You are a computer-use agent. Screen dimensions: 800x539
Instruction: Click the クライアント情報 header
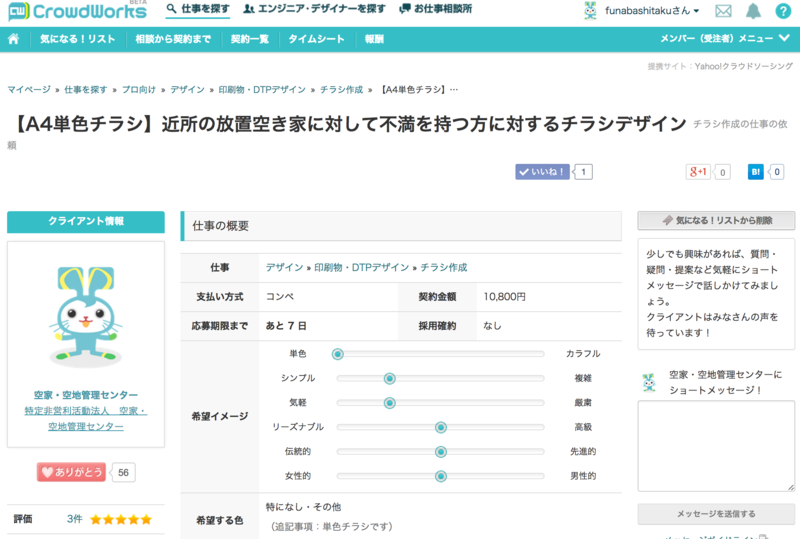click(86, 222)
